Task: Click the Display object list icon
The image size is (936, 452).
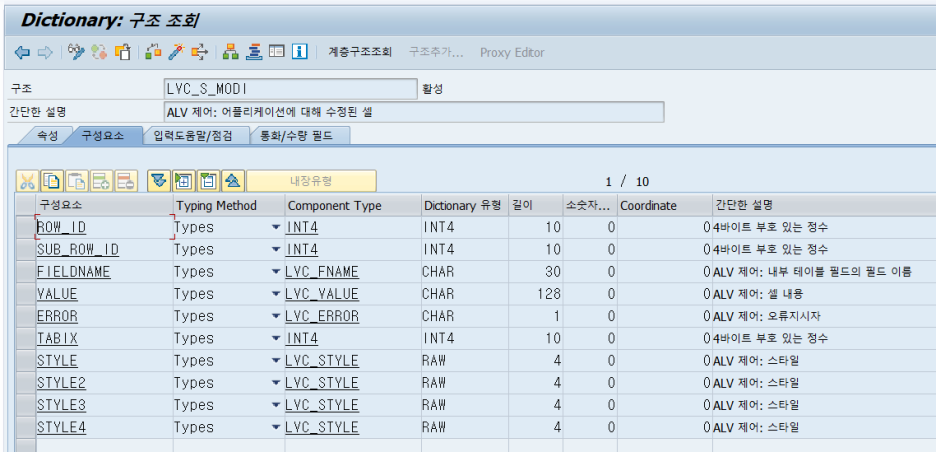Action: tap(254, 52)
